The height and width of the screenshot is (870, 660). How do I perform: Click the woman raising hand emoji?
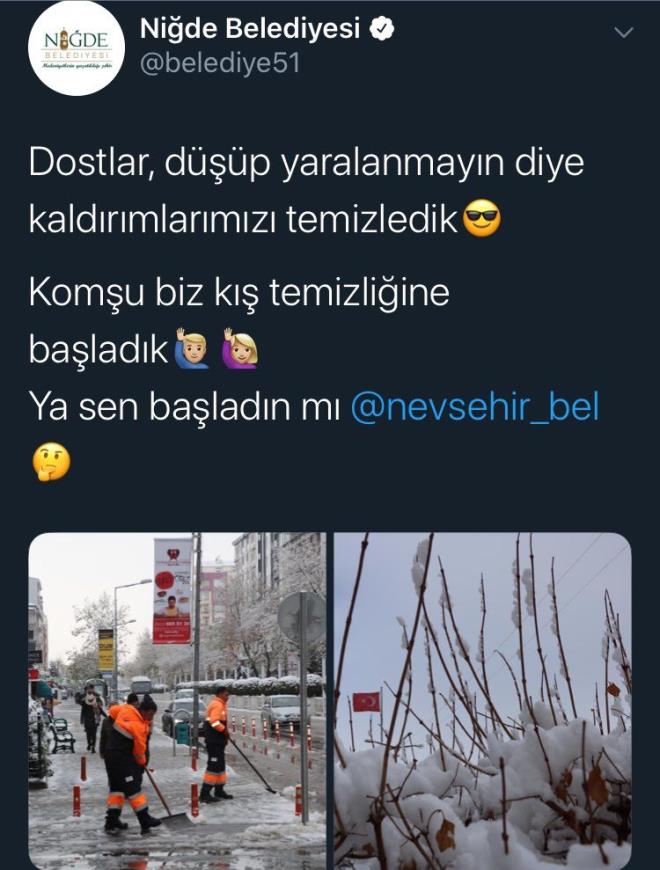[240, 349]
